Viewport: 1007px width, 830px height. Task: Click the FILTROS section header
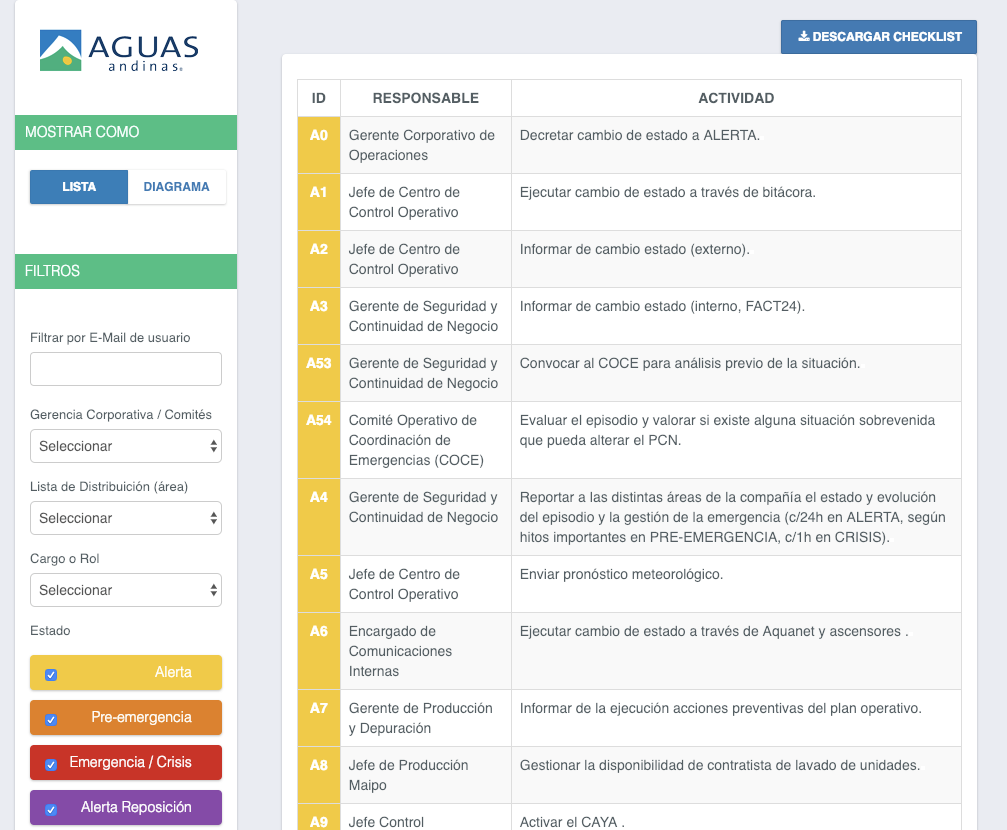126,271
